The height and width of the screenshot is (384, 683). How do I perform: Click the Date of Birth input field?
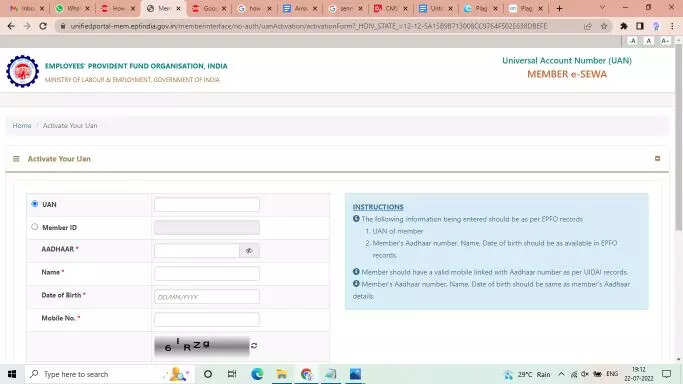tap(206, 296)
